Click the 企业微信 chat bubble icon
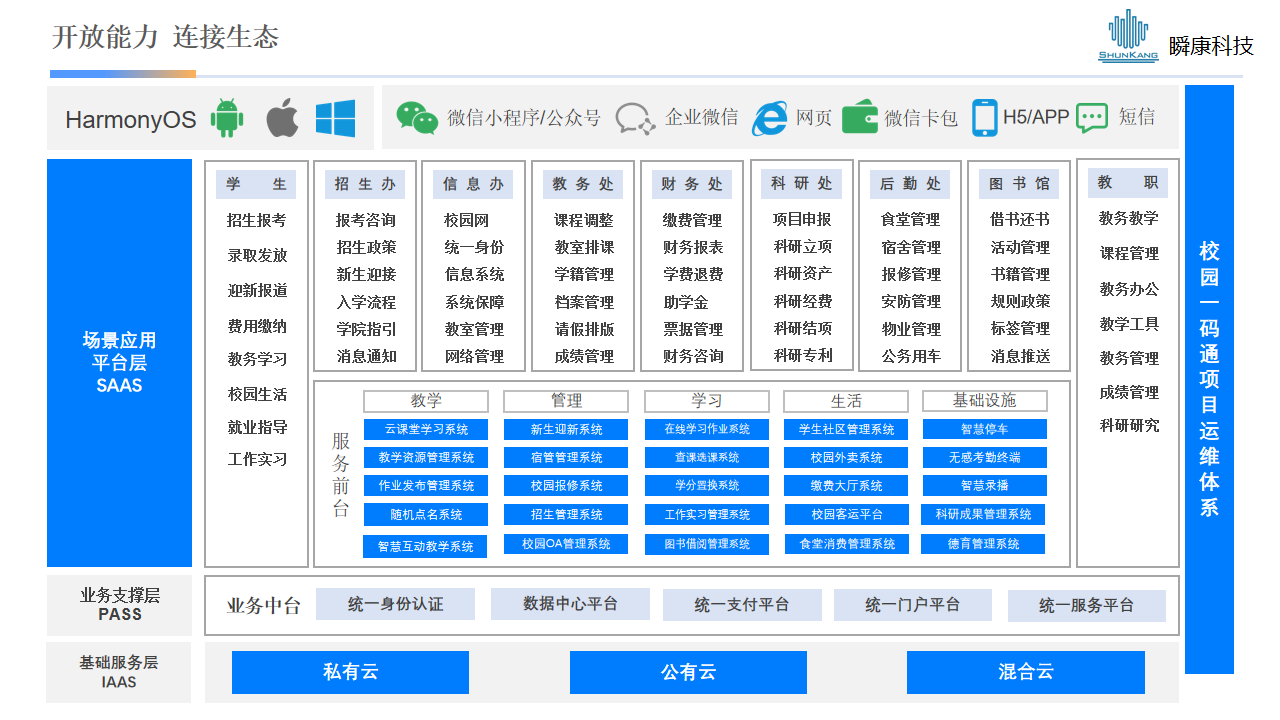The width and height of the screenshot is (1280, 720). click(632, 117)
